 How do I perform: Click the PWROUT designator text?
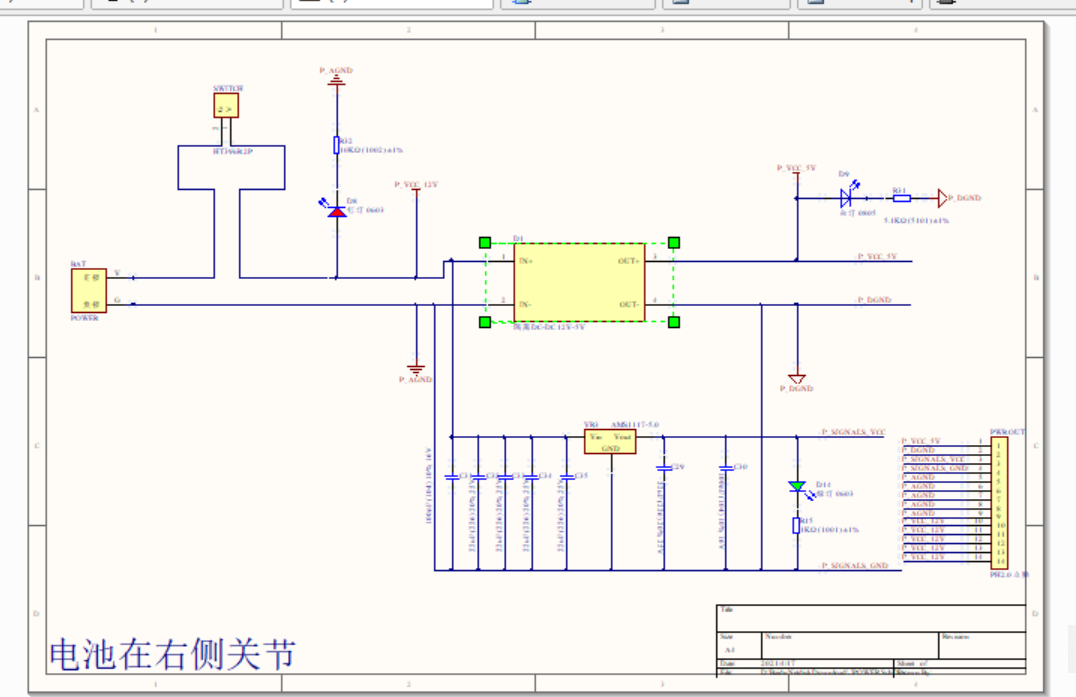pyautogui.click(x=1007, y=432)
